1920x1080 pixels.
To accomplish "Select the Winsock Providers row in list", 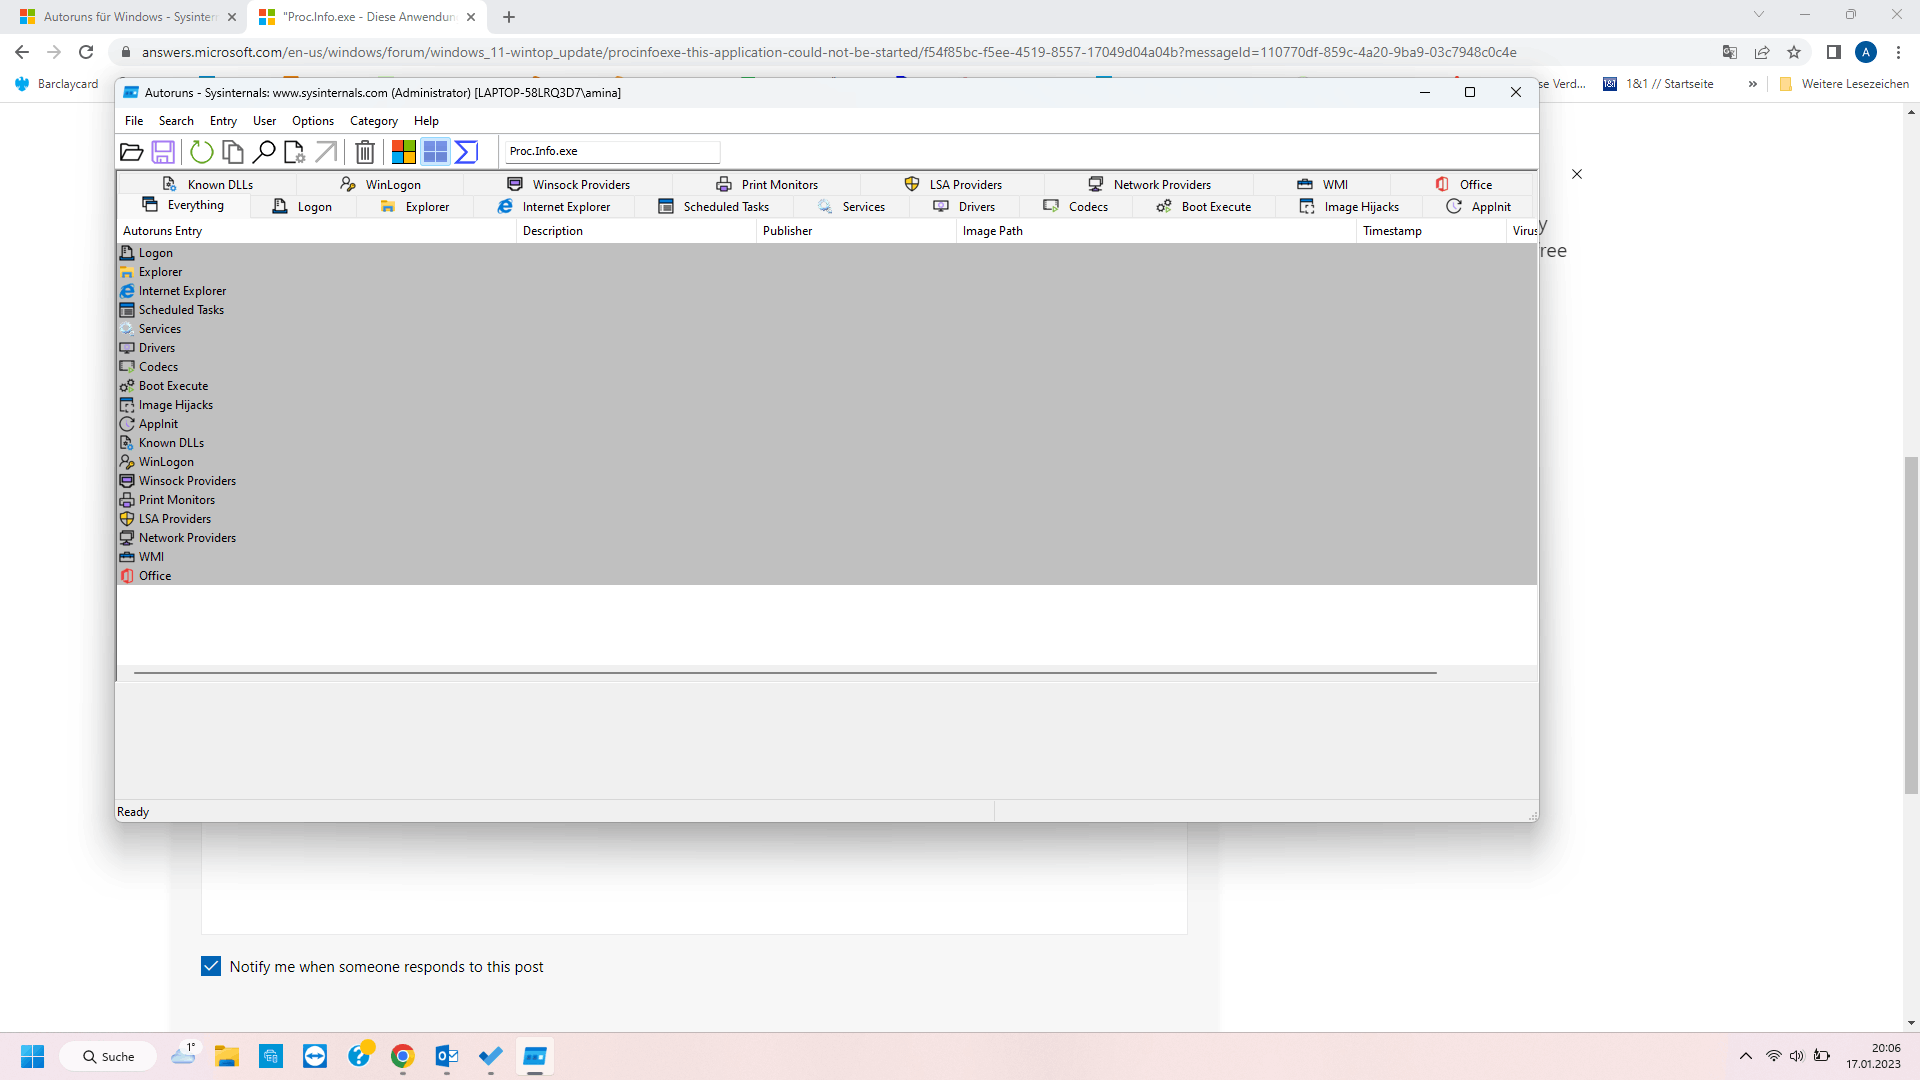I will click(826, 481).
